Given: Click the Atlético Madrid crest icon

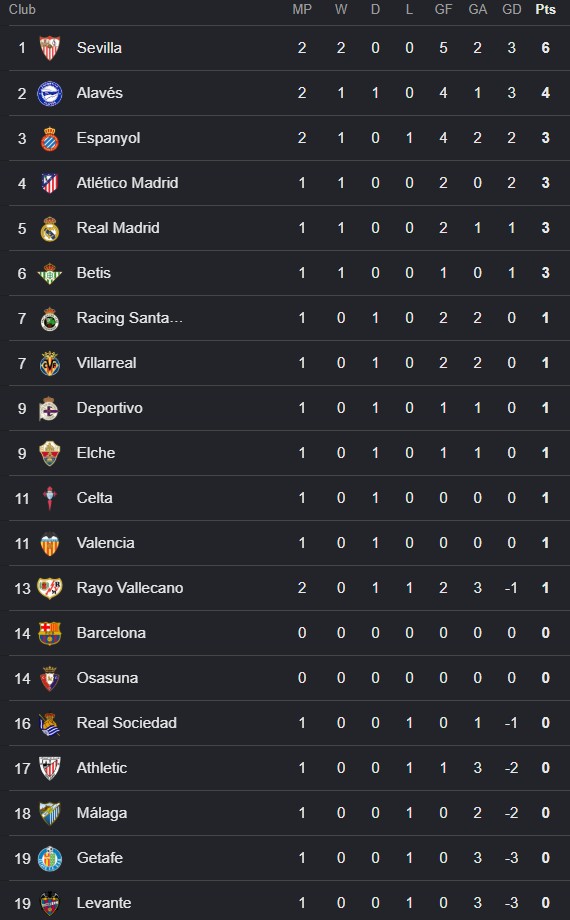Looking at the screenshot, I should tap(50, 183).
